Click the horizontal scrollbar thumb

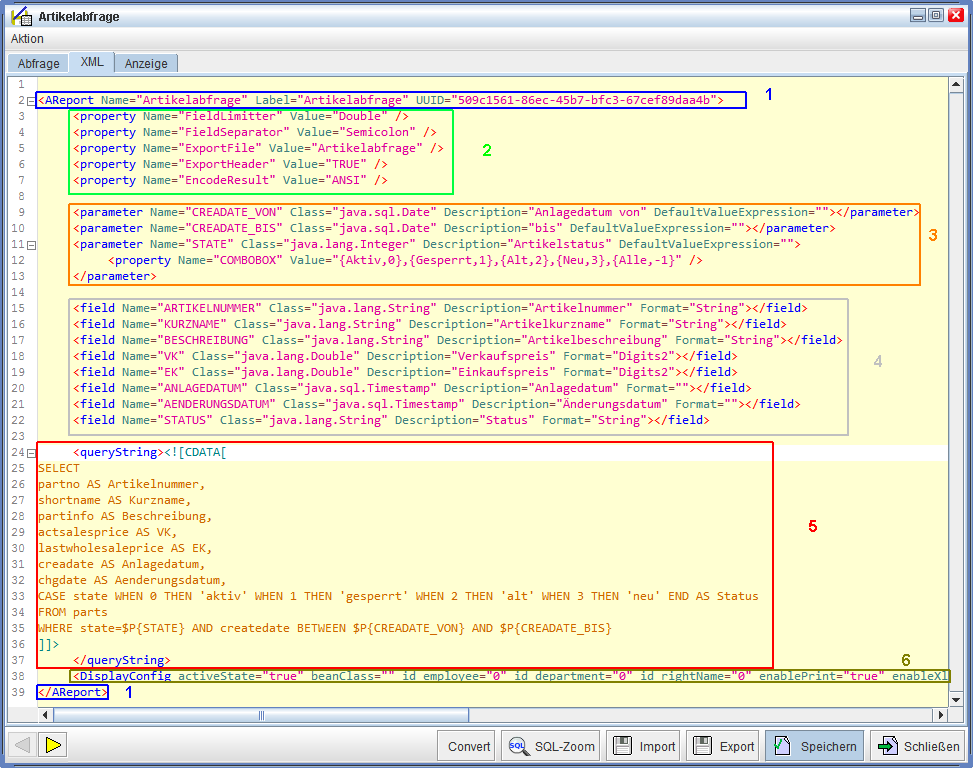click(x=260, y=715)
